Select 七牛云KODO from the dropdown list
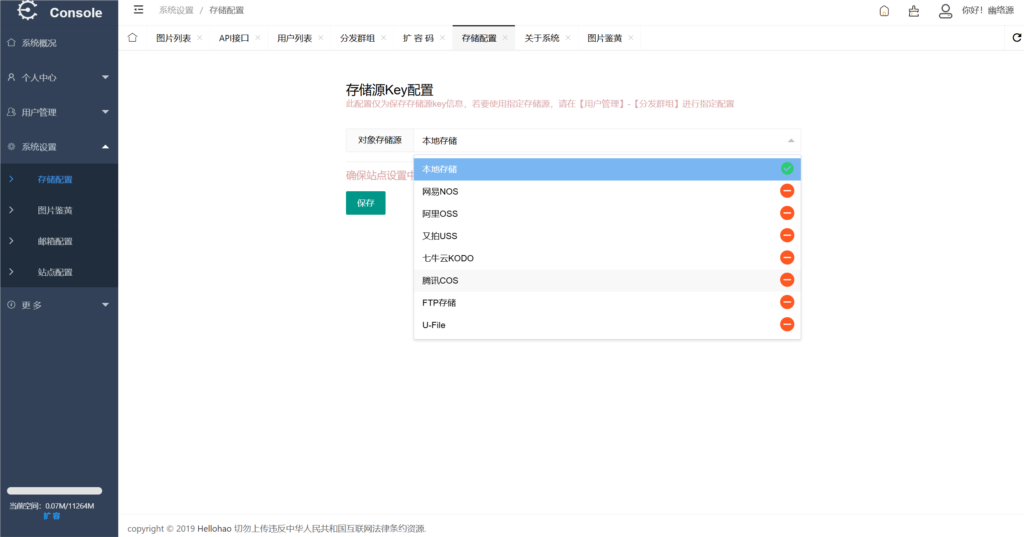The height and width of the screenshot is (537, 1024). (x=607, y=257)
